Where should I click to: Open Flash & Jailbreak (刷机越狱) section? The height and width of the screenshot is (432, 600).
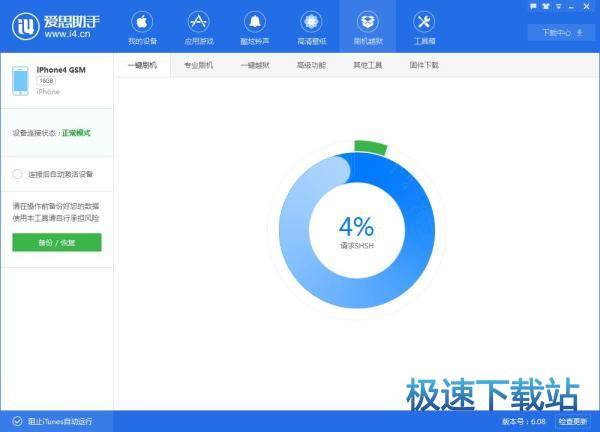368,27
